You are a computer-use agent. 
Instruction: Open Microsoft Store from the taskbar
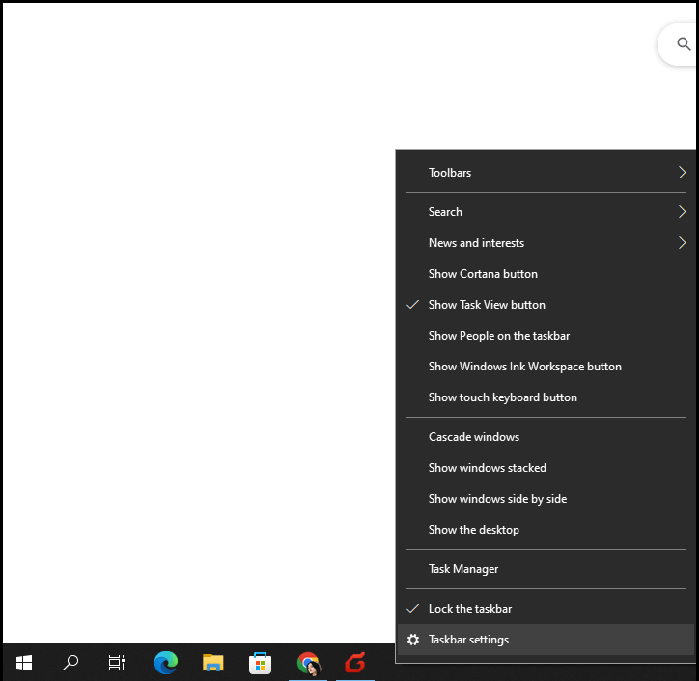[260, 662]
